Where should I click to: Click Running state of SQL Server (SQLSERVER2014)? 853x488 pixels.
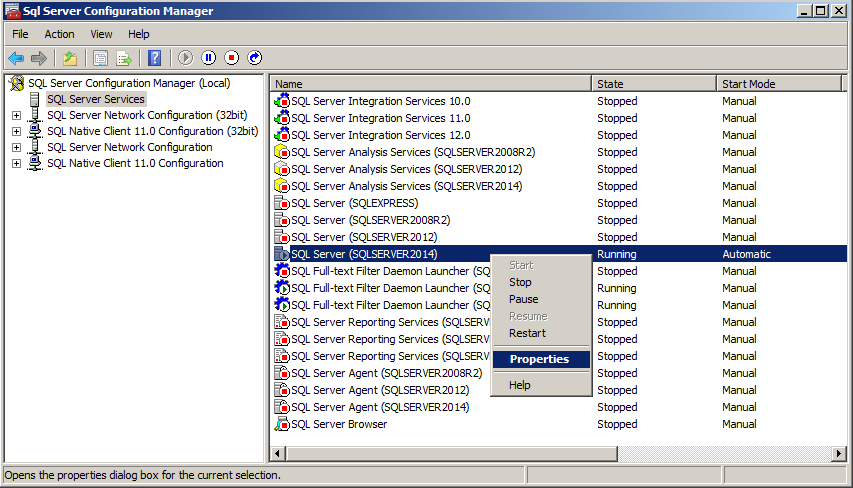pyautogui.click(x=616, y=254)
